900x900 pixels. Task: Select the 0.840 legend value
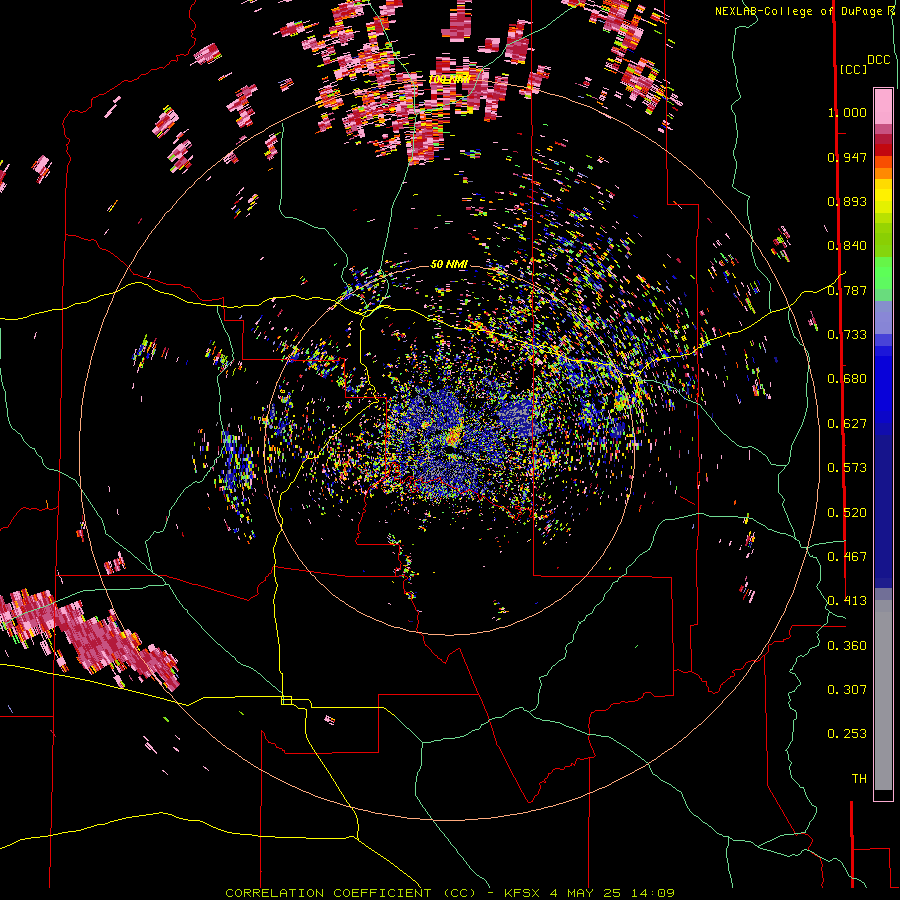(847, 246)
